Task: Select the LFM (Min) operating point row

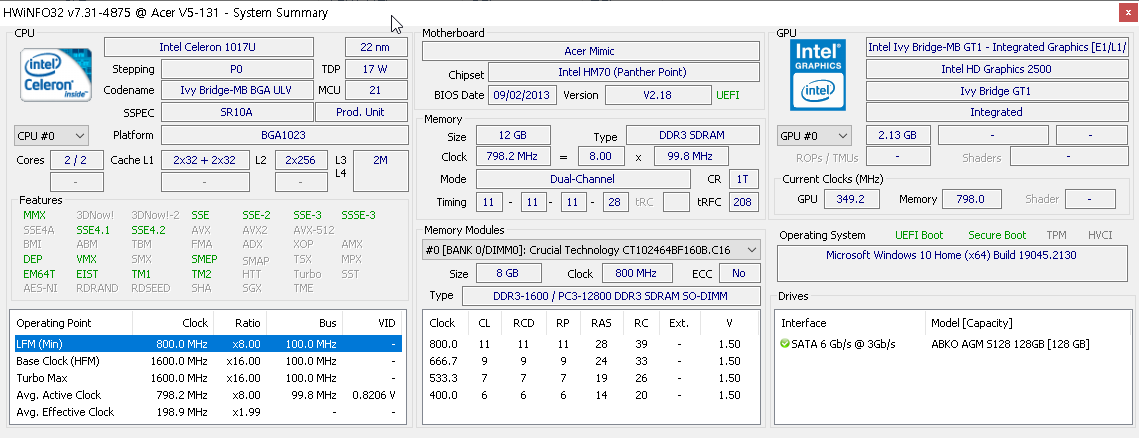Action: [208, 344]
